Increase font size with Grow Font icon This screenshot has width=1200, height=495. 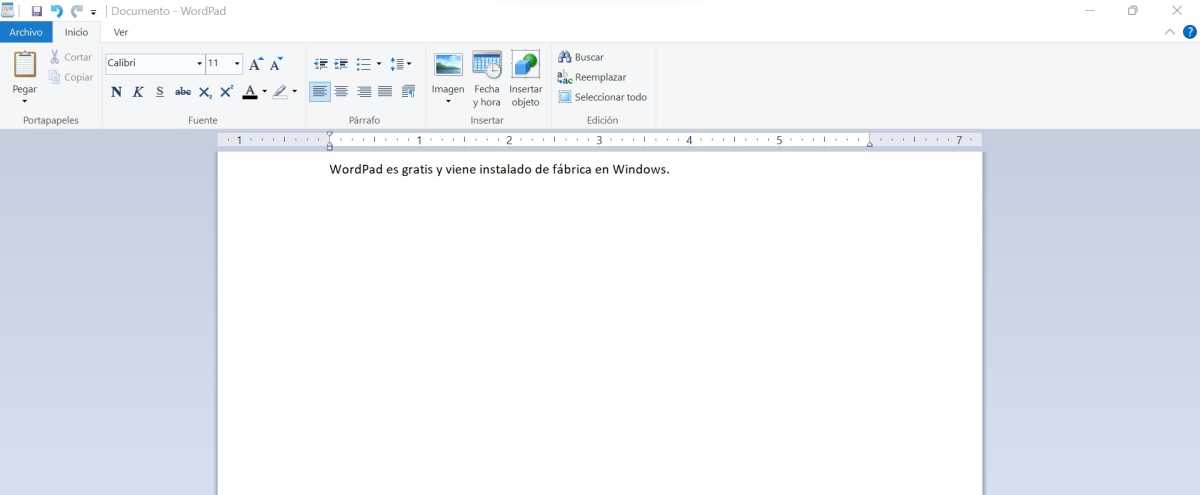[256, 64]
